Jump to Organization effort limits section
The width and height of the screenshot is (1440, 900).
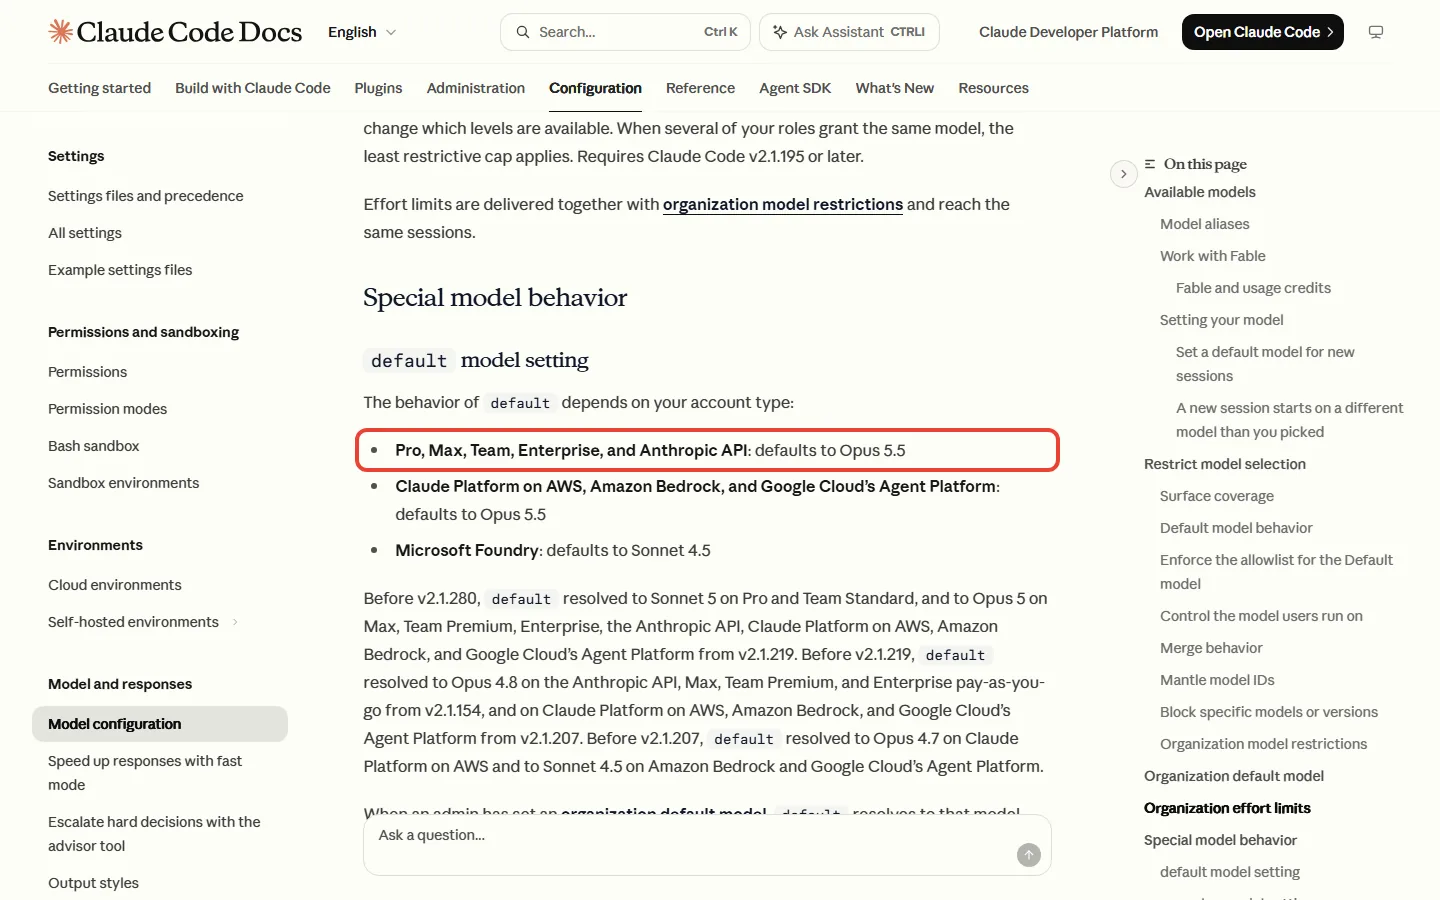click(x=1227, y=808)
